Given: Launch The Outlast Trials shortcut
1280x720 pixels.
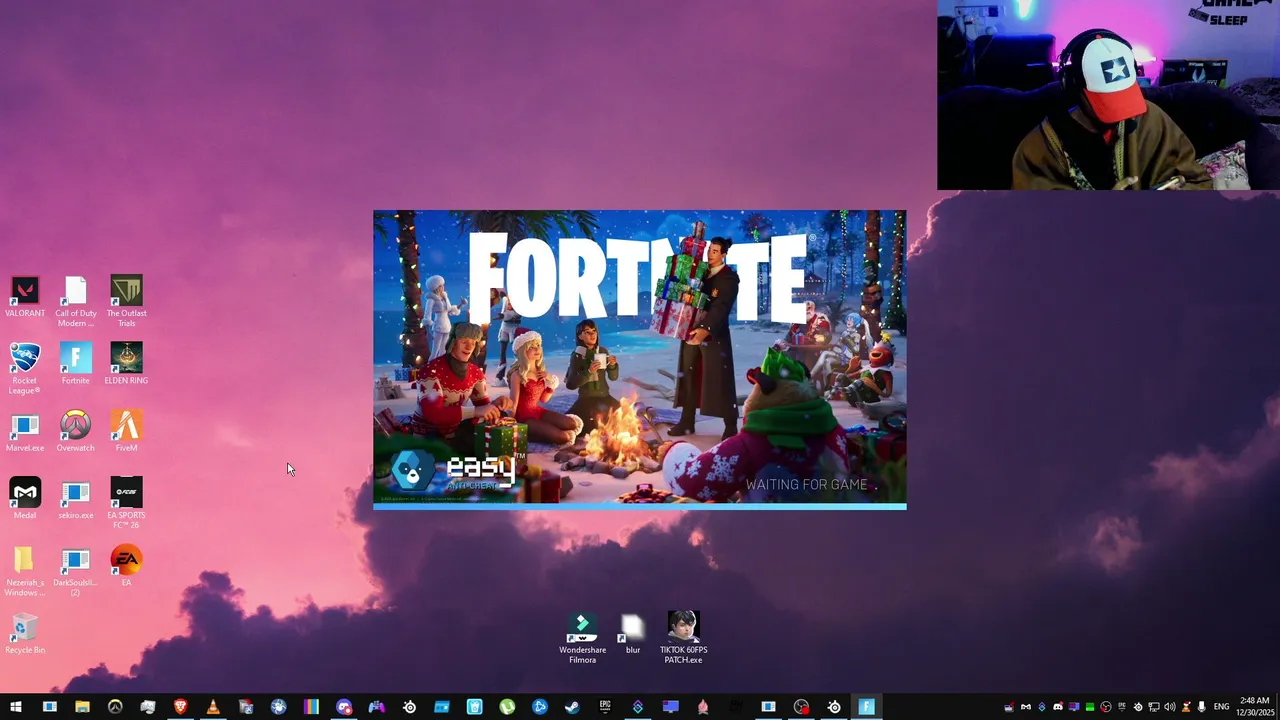Looking at the screenshot, I should (126, 302).
